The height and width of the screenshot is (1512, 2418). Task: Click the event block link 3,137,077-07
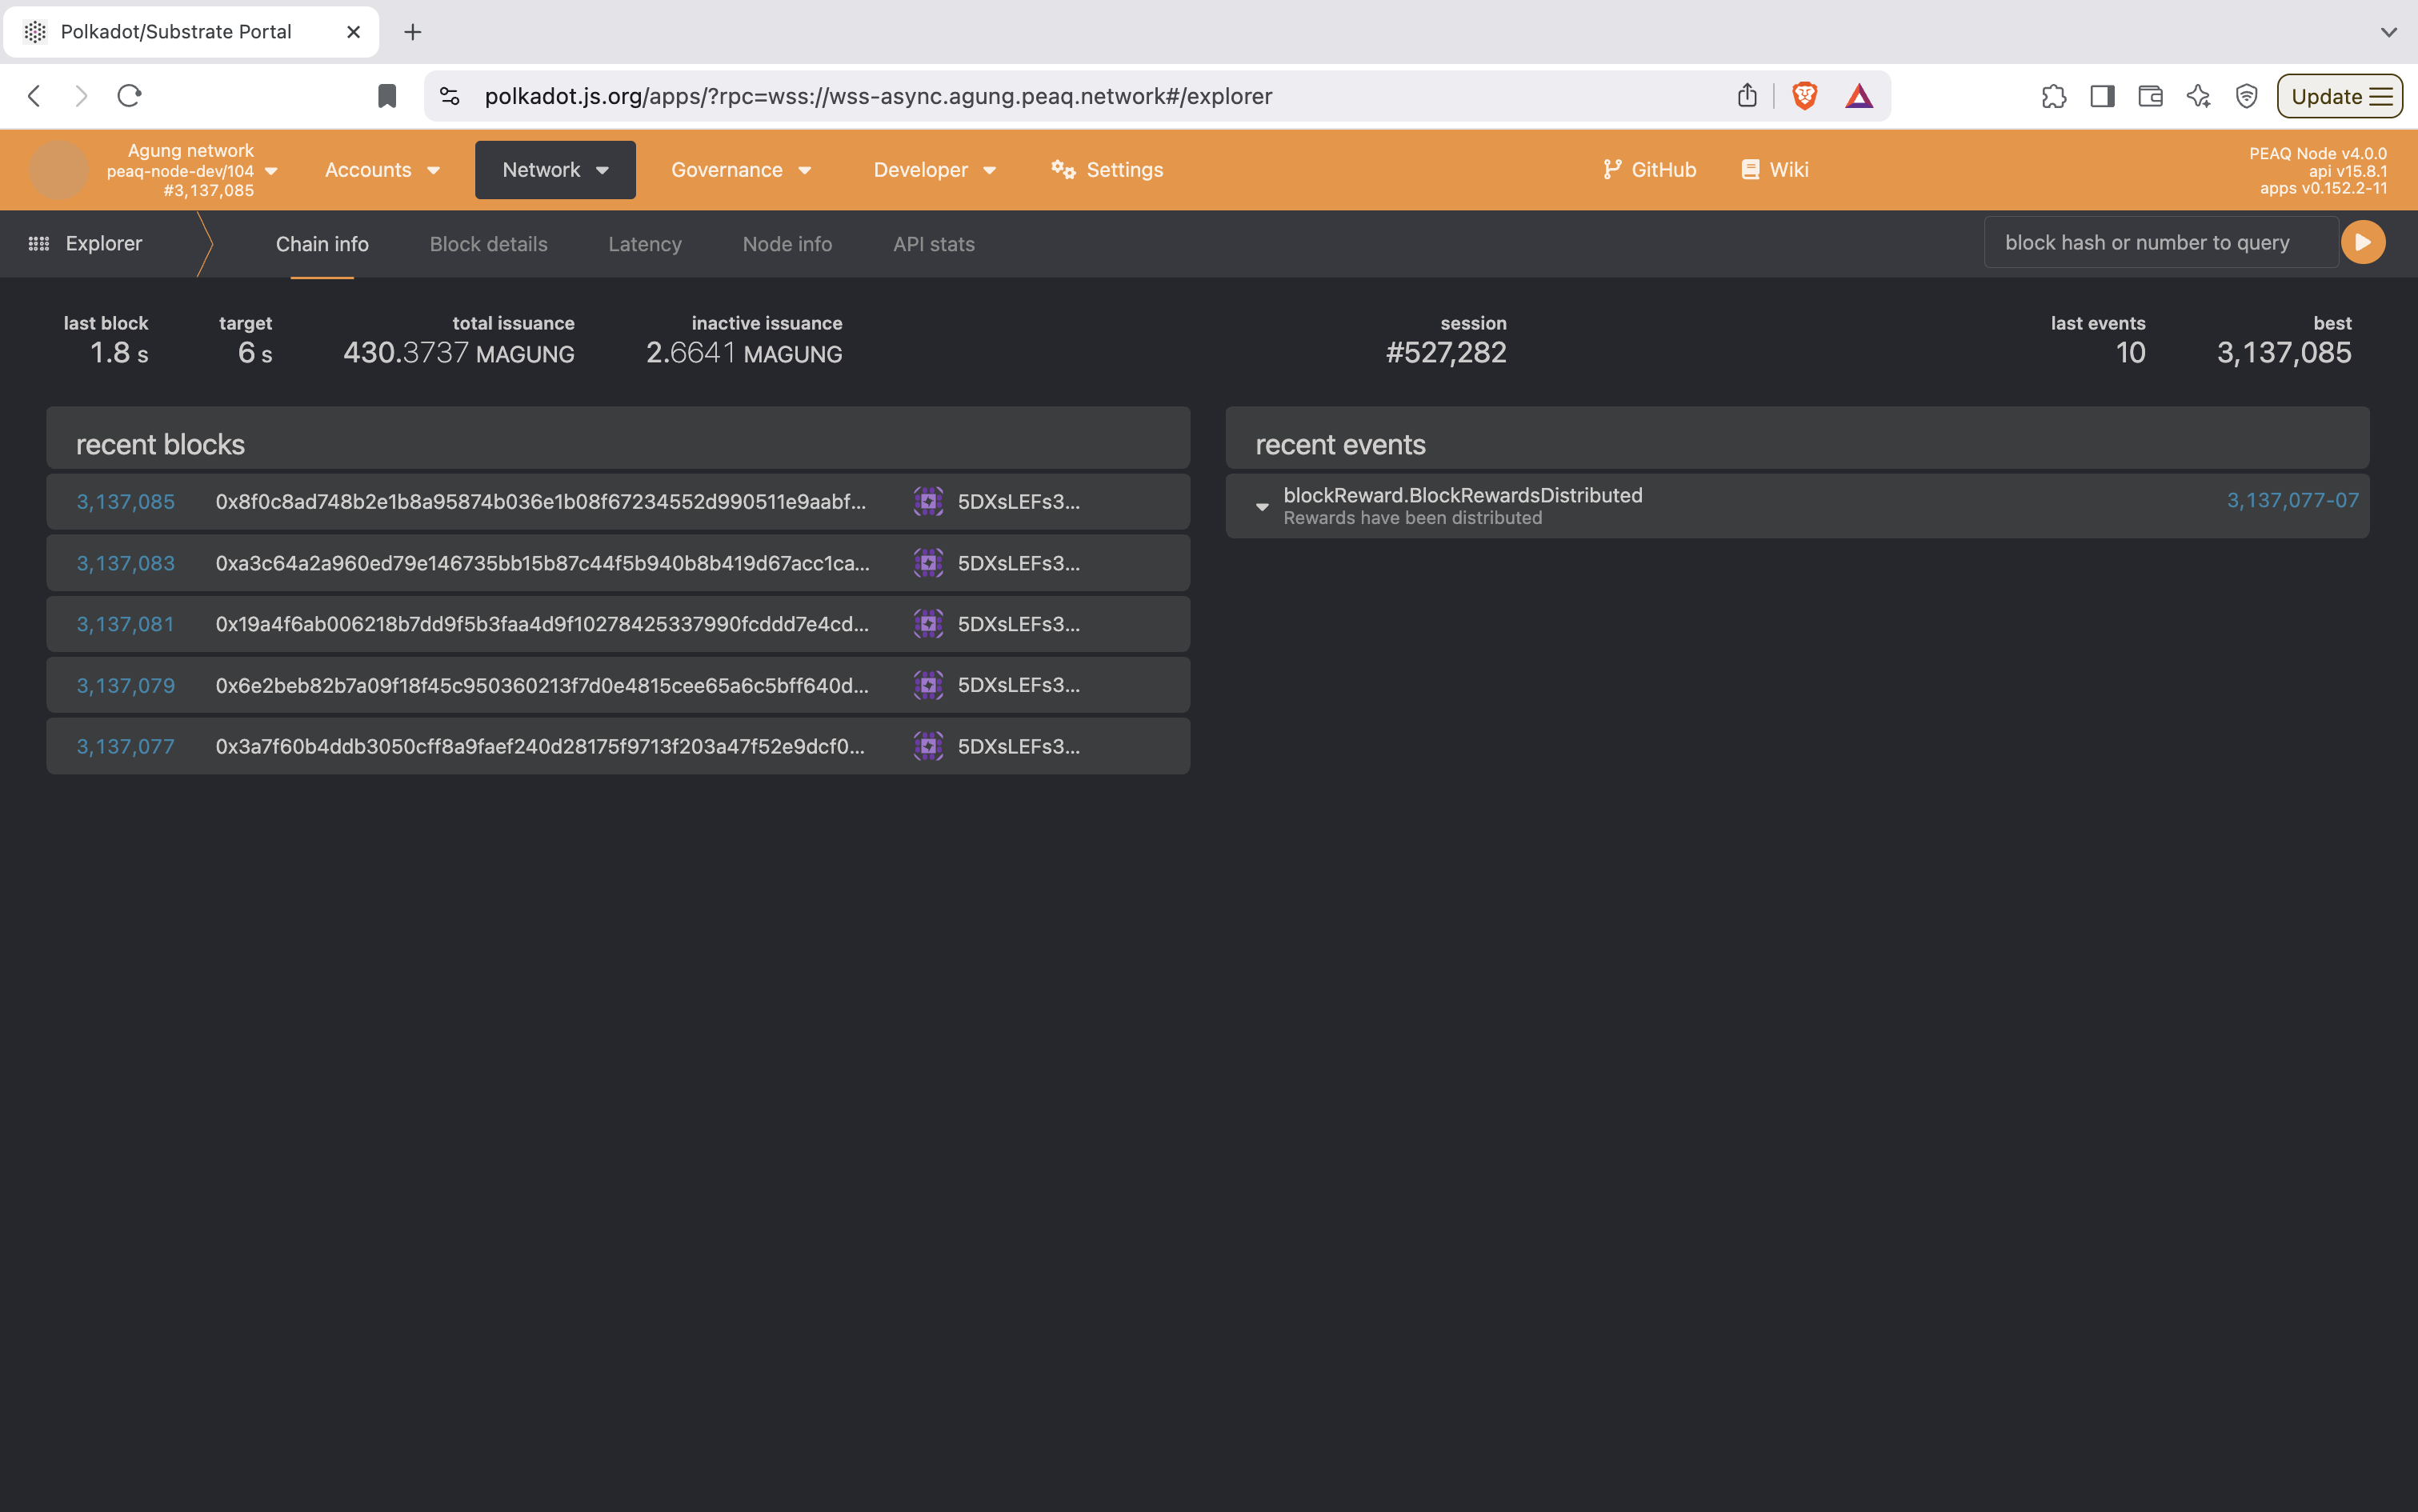point(2291,500)
